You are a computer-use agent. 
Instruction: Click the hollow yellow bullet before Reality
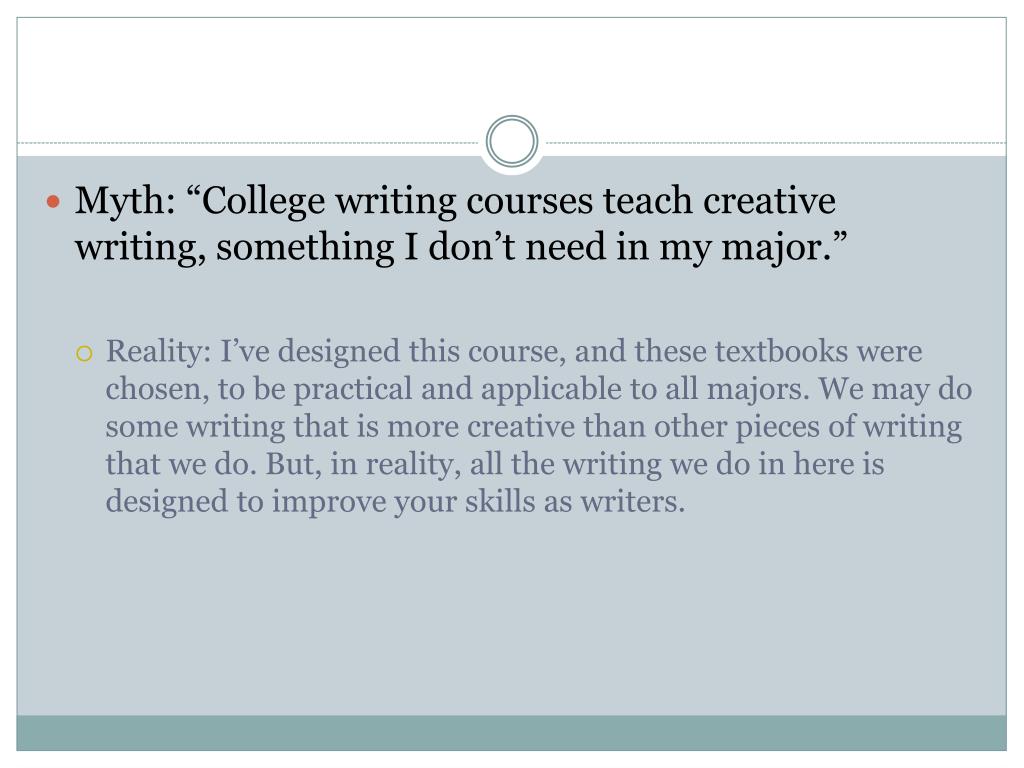click(x=84, y=354)
